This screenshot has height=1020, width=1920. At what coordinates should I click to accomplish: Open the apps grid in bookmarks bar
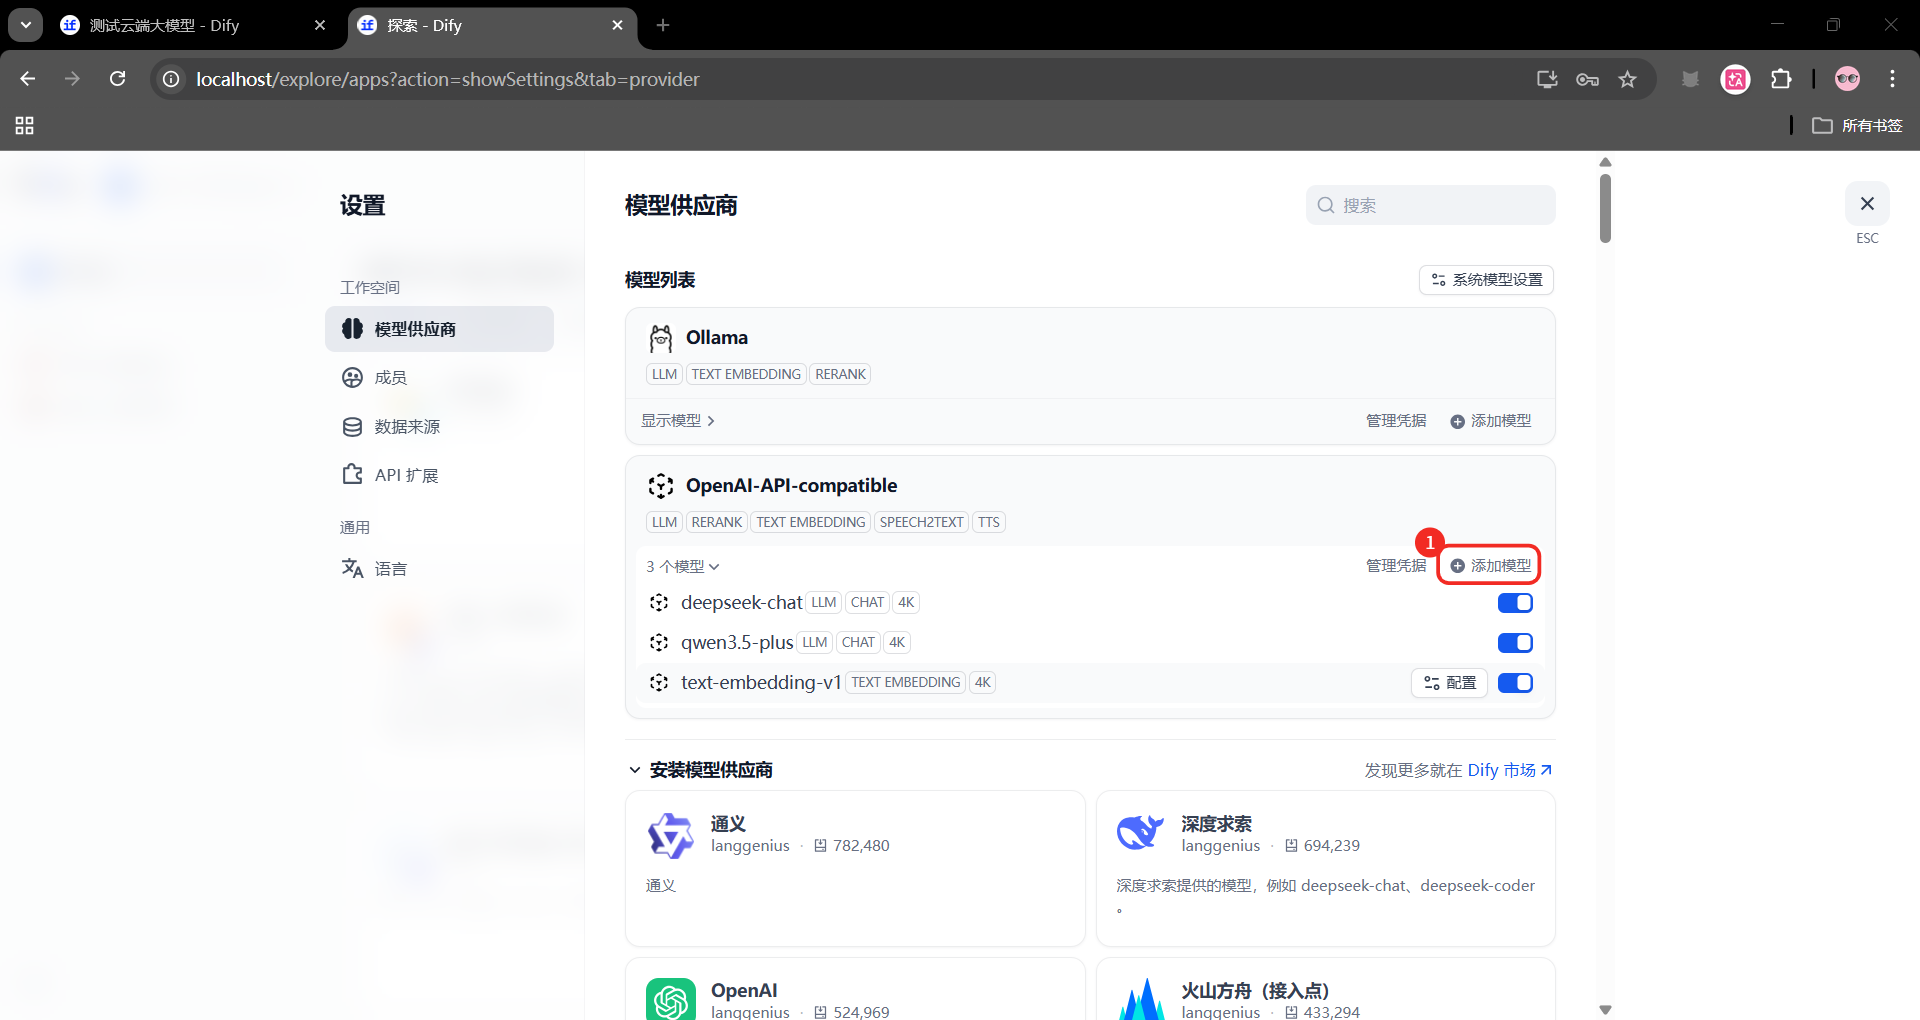25,125
